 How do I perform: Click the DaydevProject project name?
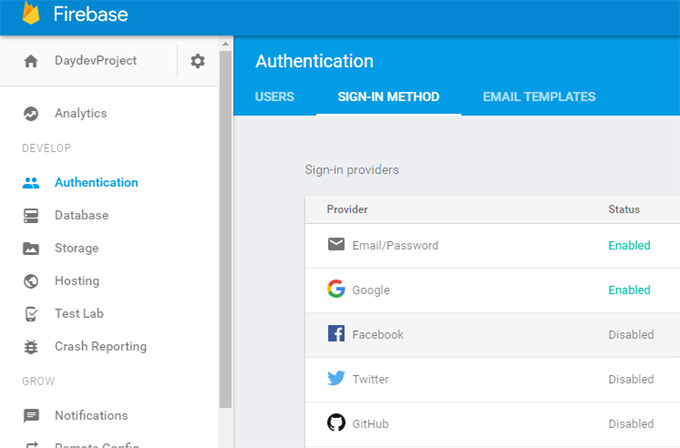pos(95,61)
